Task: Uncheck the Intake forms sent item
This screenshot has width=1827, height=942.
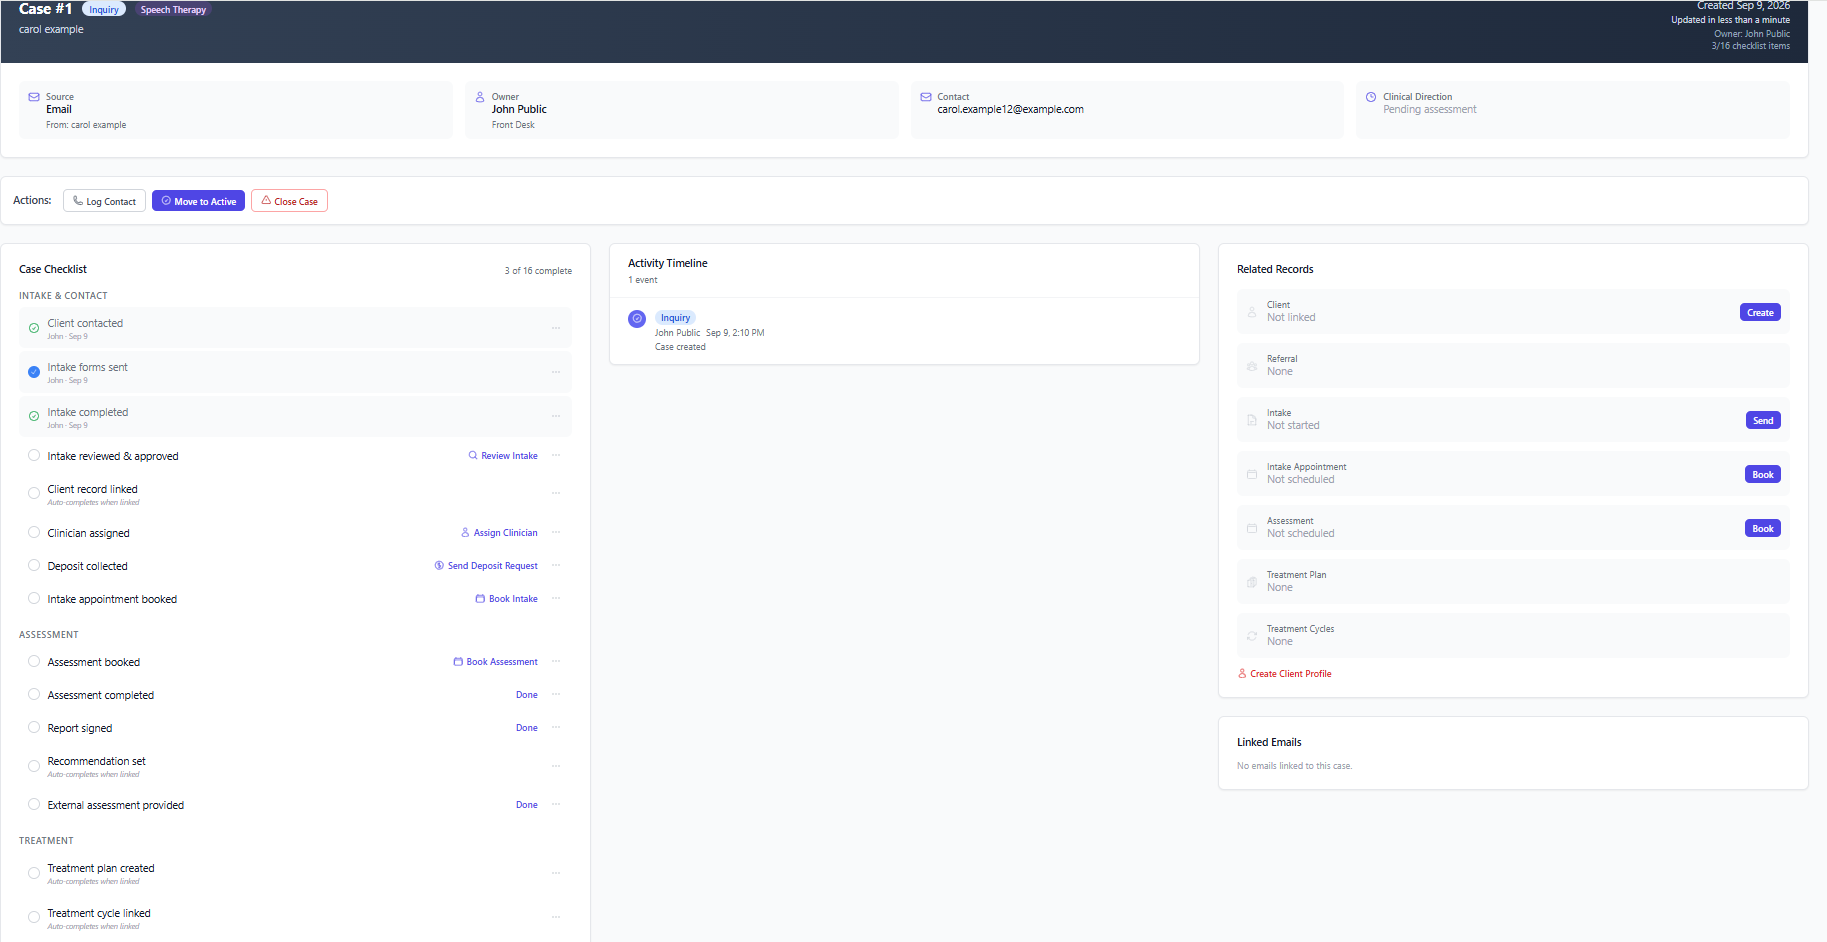Action: 34,372
